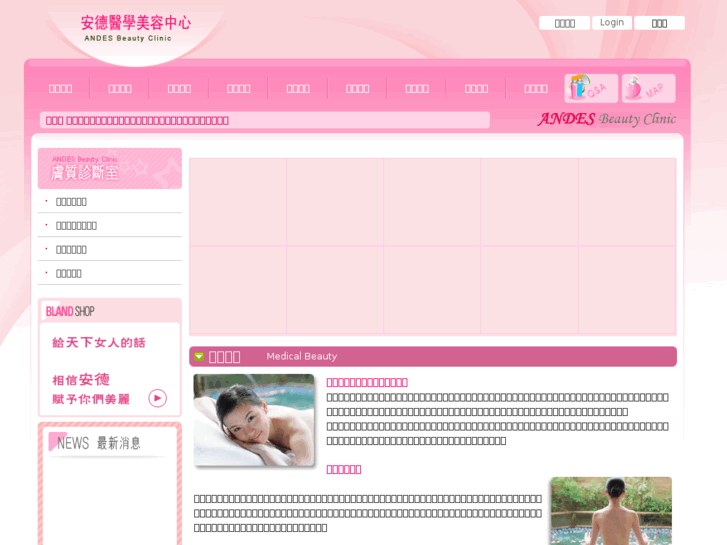727x545 pixels.
Task: Click green arrow icon beside Medical Beauty
Action: click(199, 356)
